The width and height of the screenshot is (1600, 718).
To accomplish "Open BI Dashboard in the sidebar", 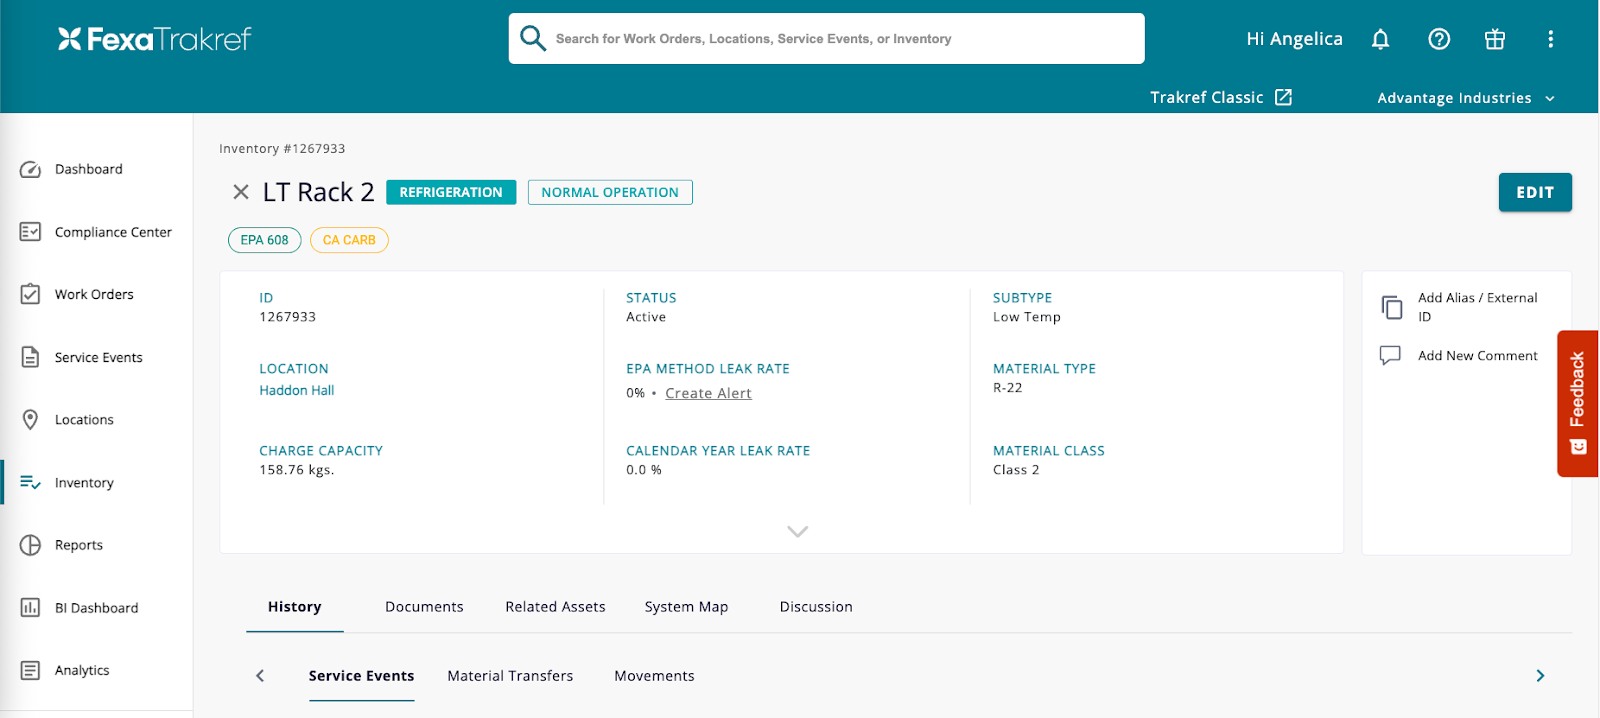I will pos(96,608).
